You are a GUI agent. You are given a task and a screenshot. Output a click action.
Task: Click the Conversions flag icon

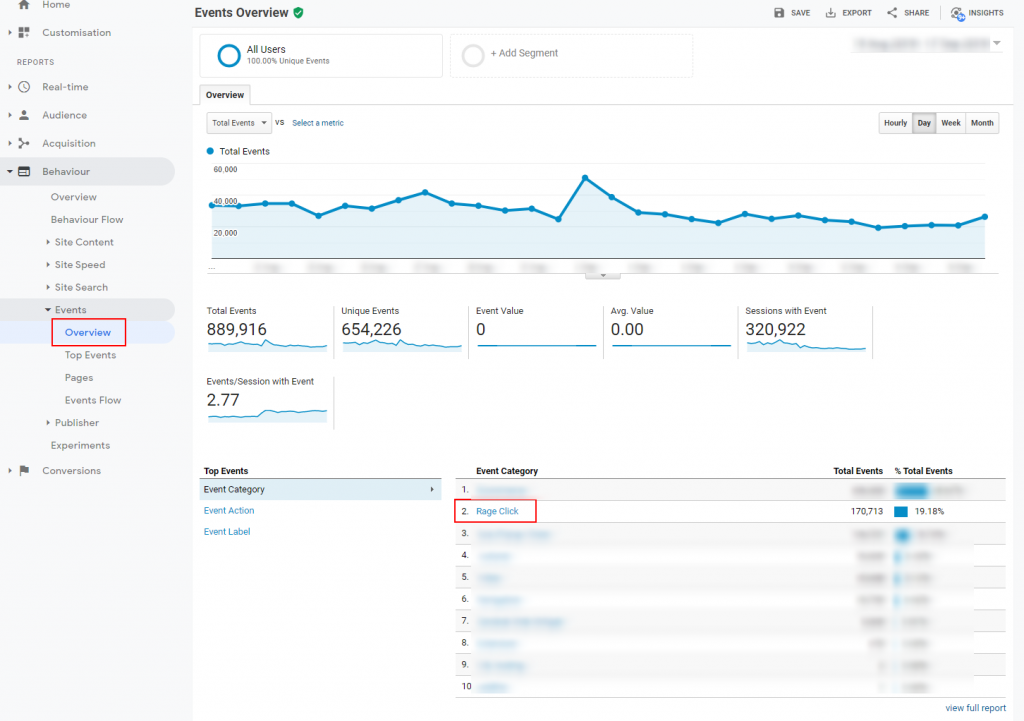pos(24,471)
